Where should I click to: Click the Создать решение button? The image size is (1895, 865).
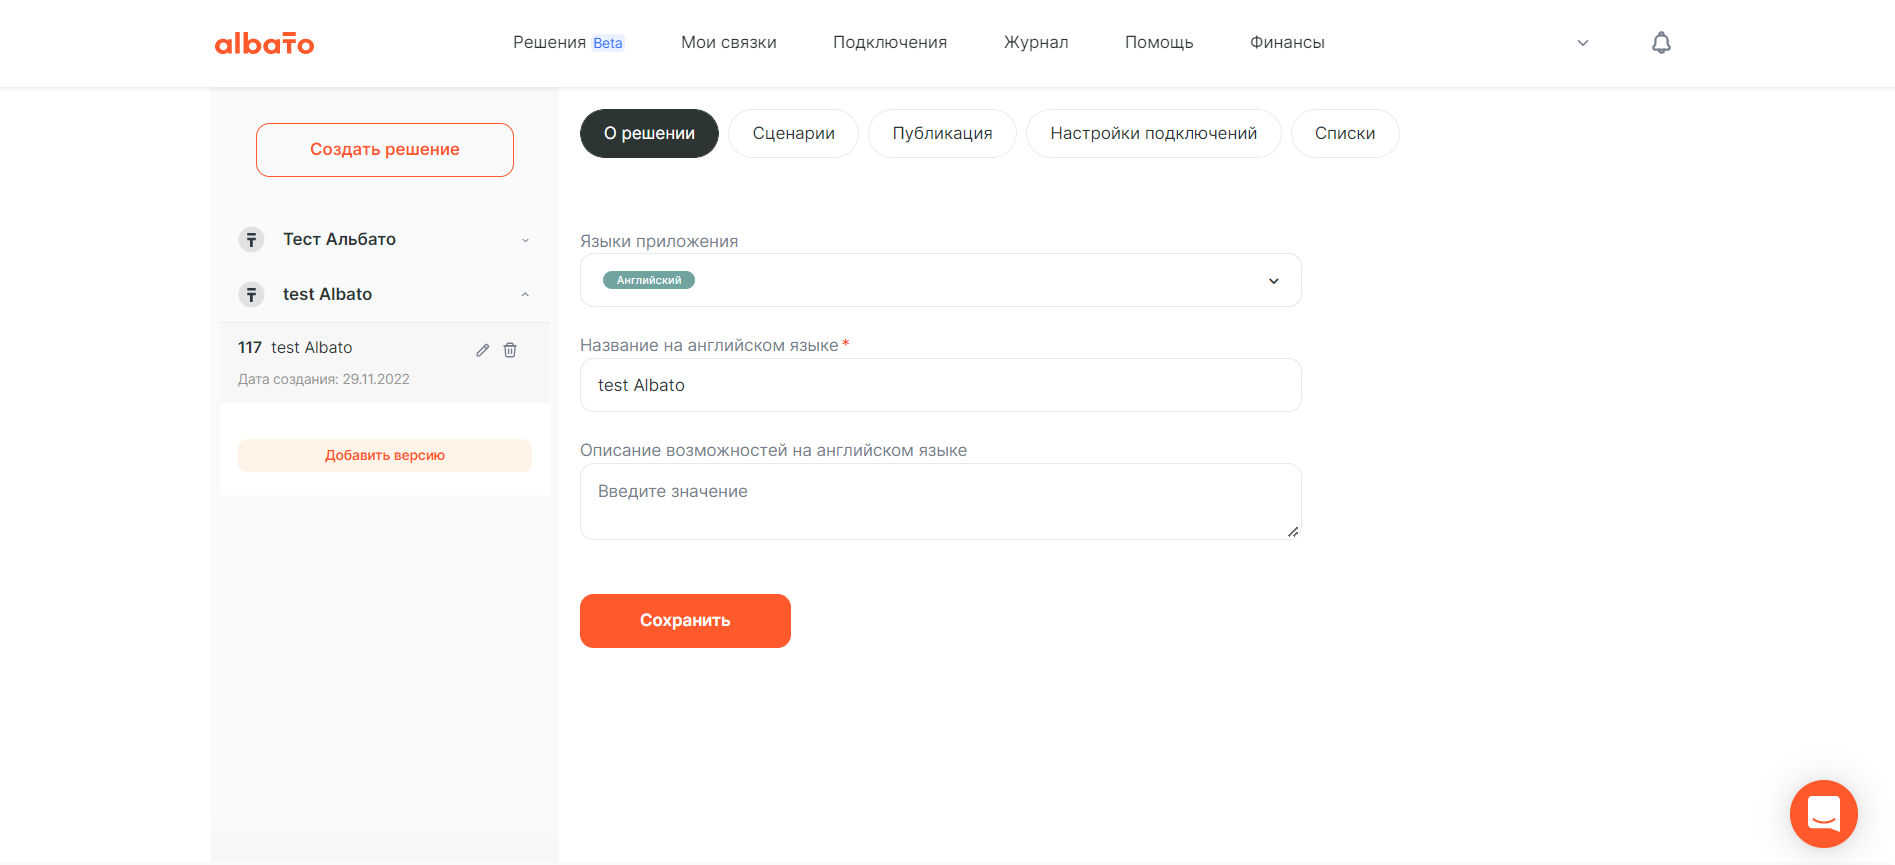click(x=385, y=150)
